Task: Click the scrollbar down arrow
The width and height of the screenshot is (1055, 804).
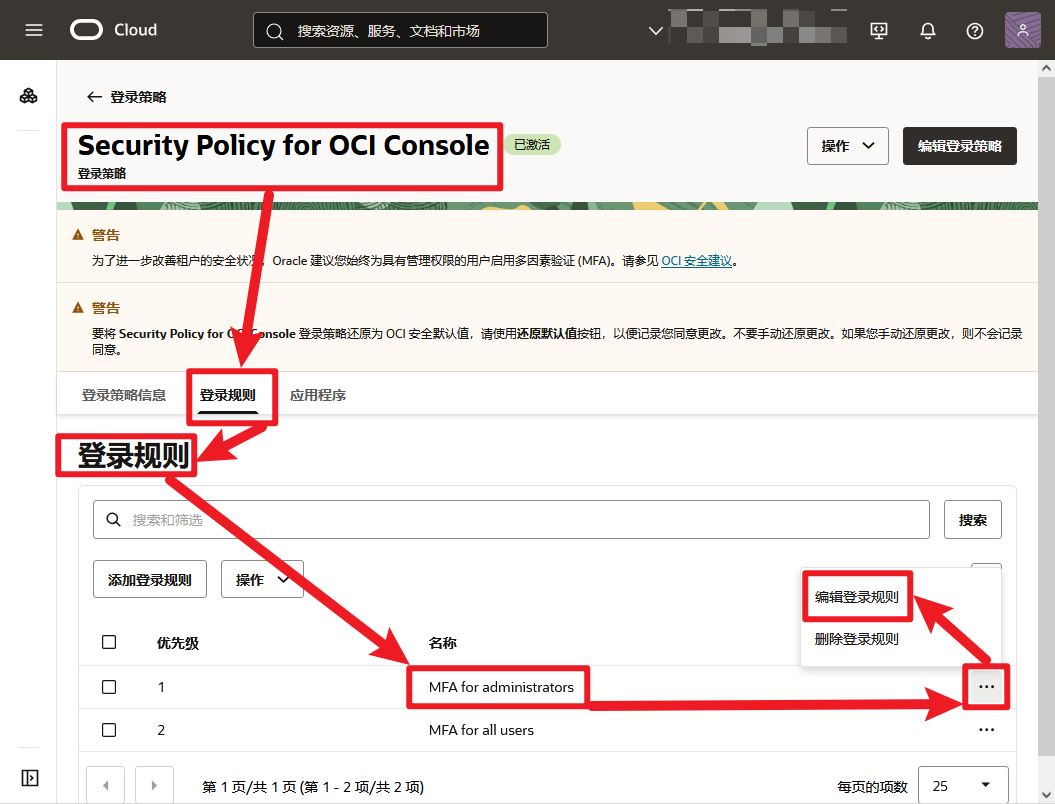Action: (1046, 795)
